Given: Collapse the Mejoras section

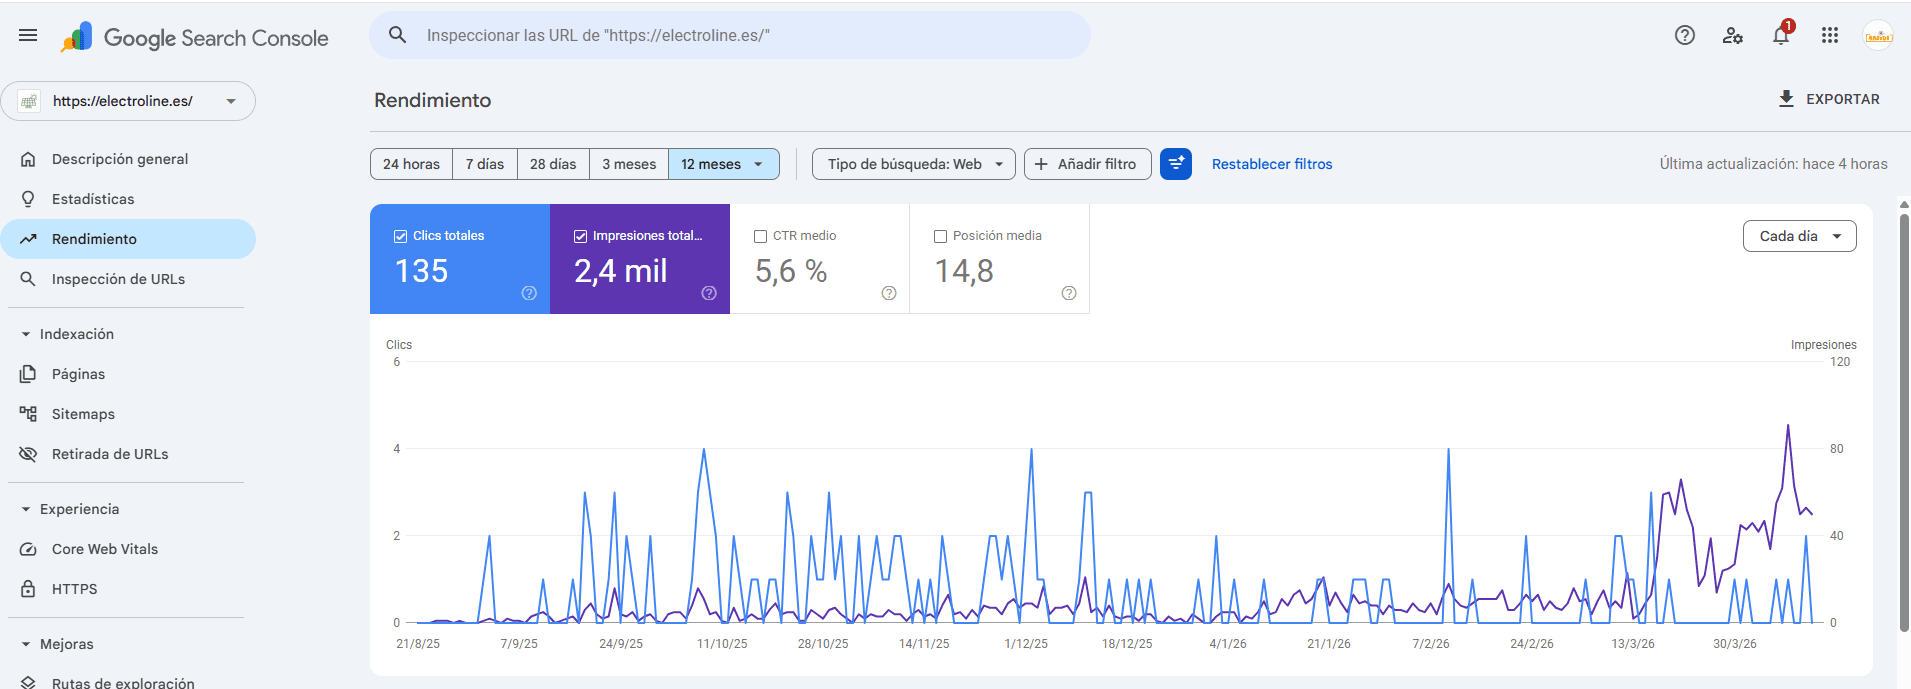Looking at the screenshot, I should [x=26, y=644].
